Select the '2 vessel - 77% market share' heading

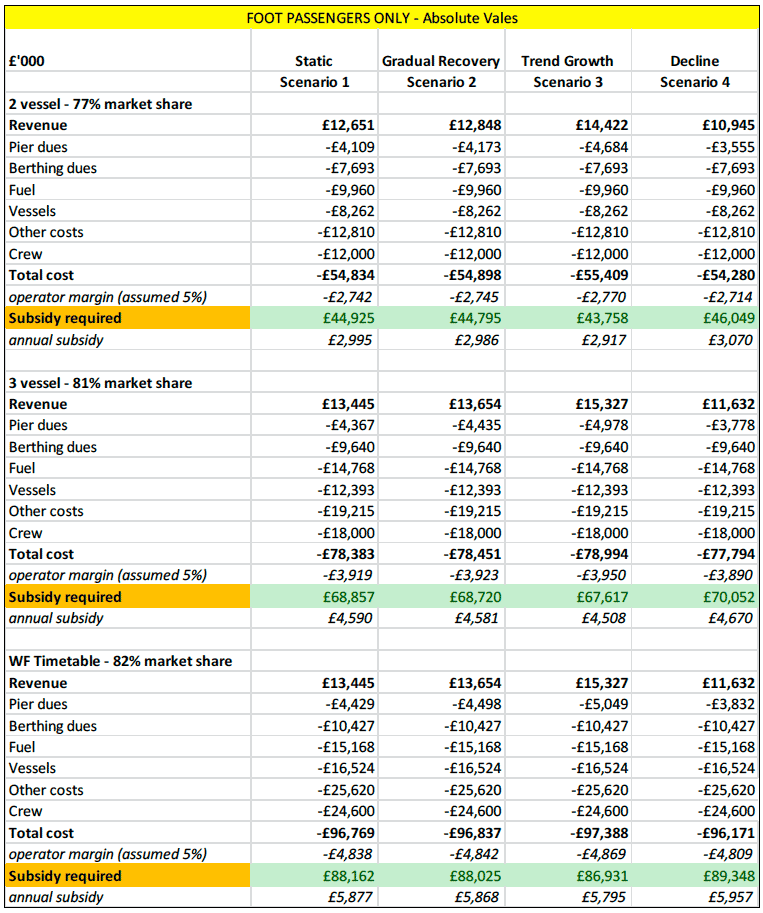click(x=100, y=104)
